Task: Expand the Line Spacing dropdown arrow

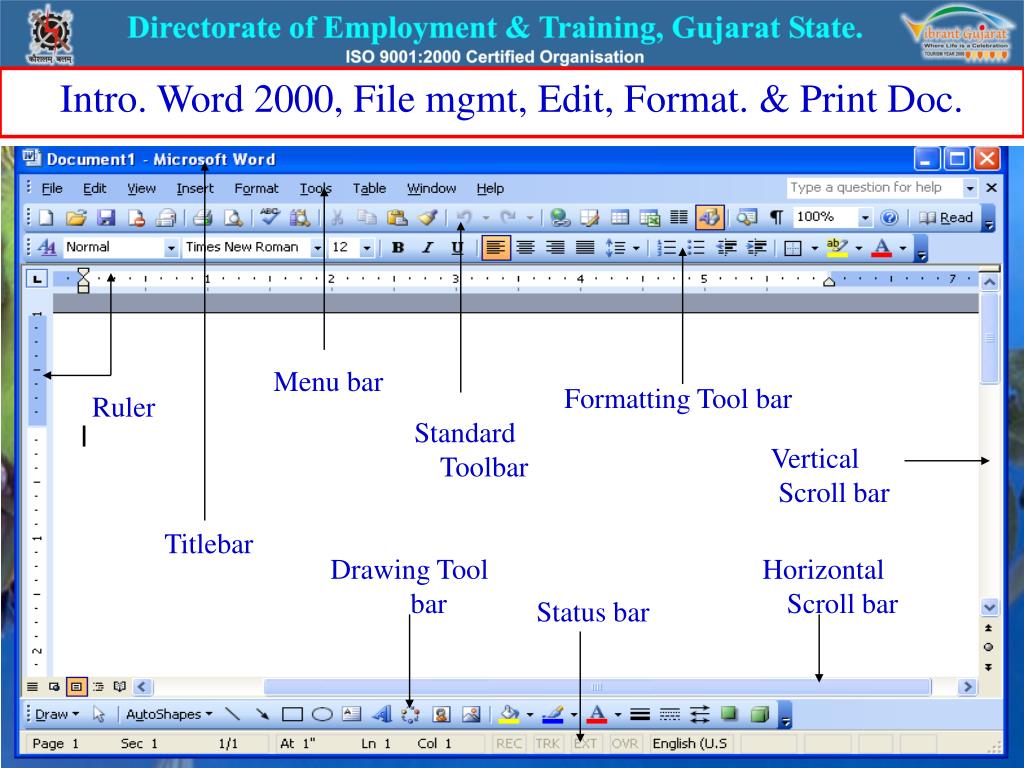Action: (636, 248)
